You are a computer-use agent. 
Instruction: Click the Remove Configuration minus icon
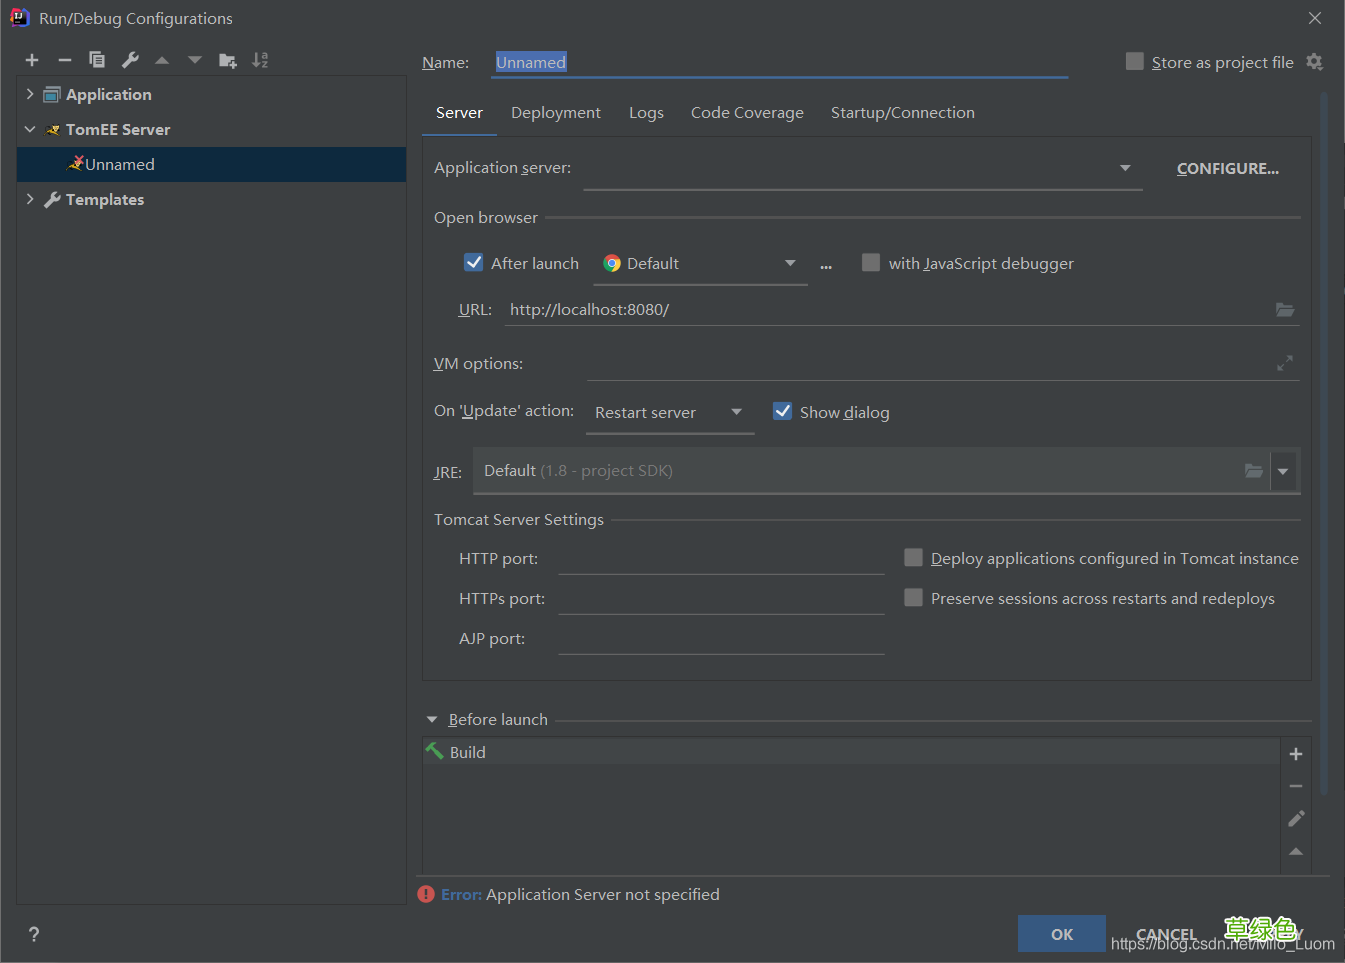click(x=65, y=60)
